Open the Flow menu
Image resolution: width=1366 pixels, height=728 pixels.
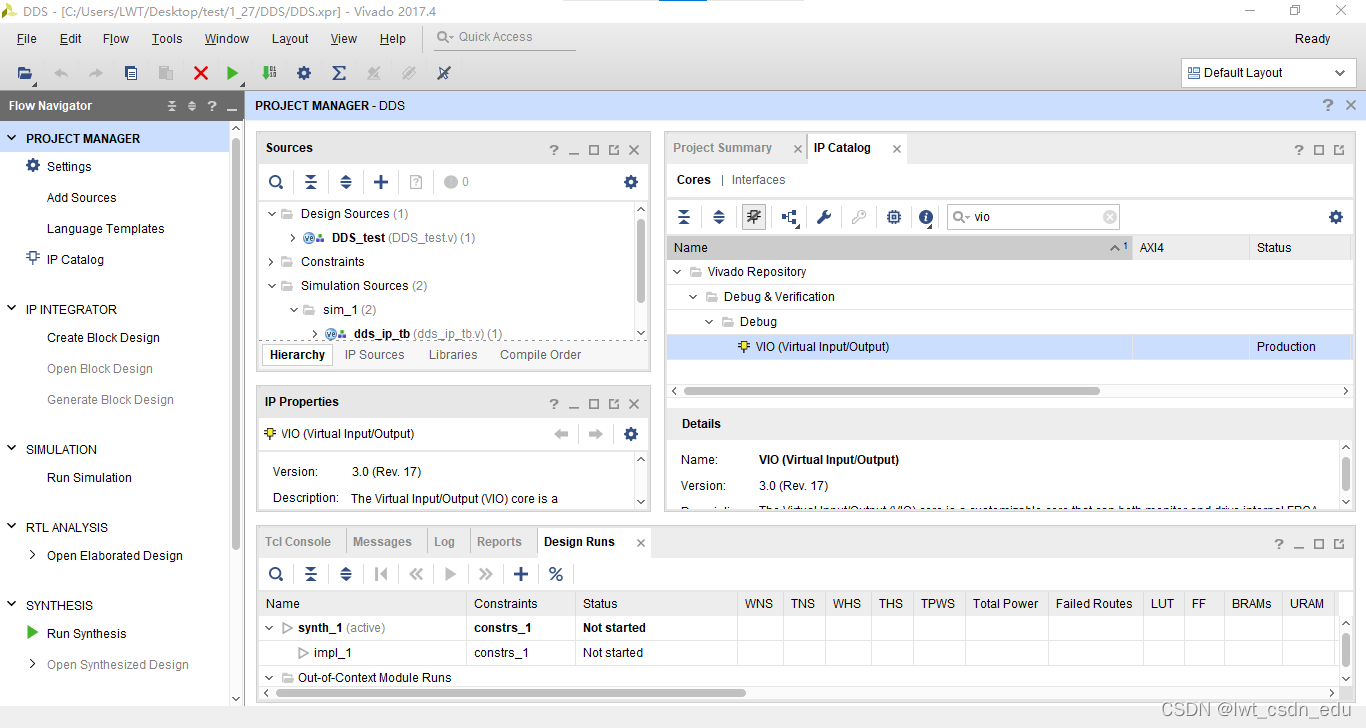tap(116, 39)
